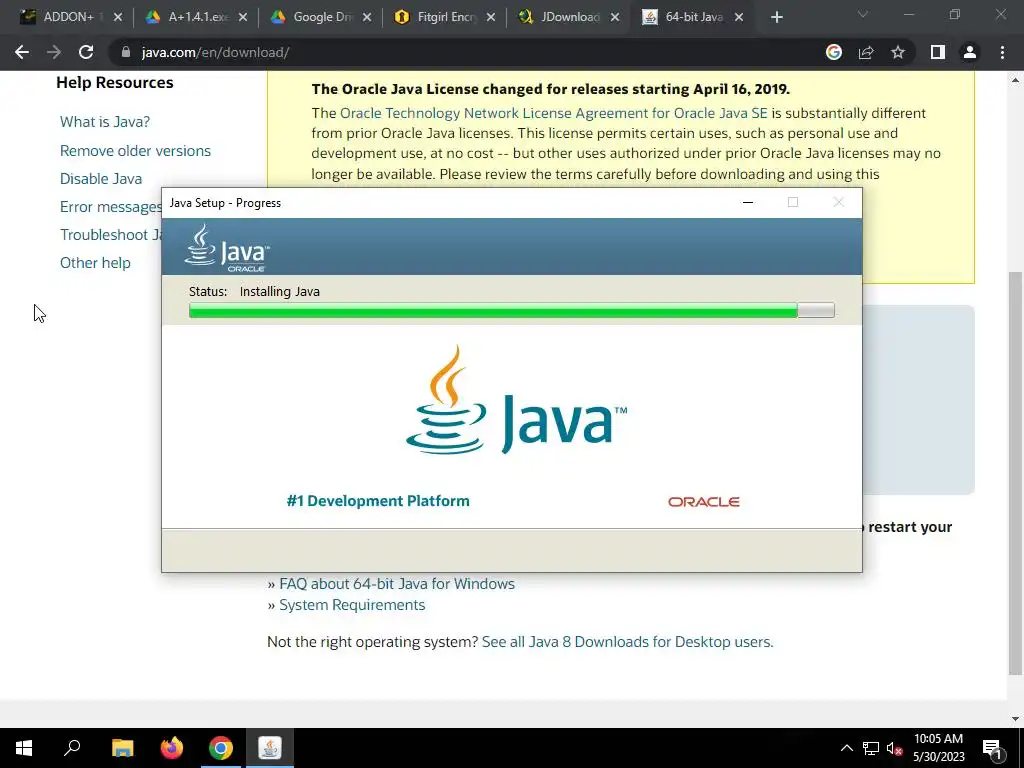Click the page vertical scrollbar
The height and width of the screenshot is (768, 1024).
pyautogui.click(x=1015, y=473)
